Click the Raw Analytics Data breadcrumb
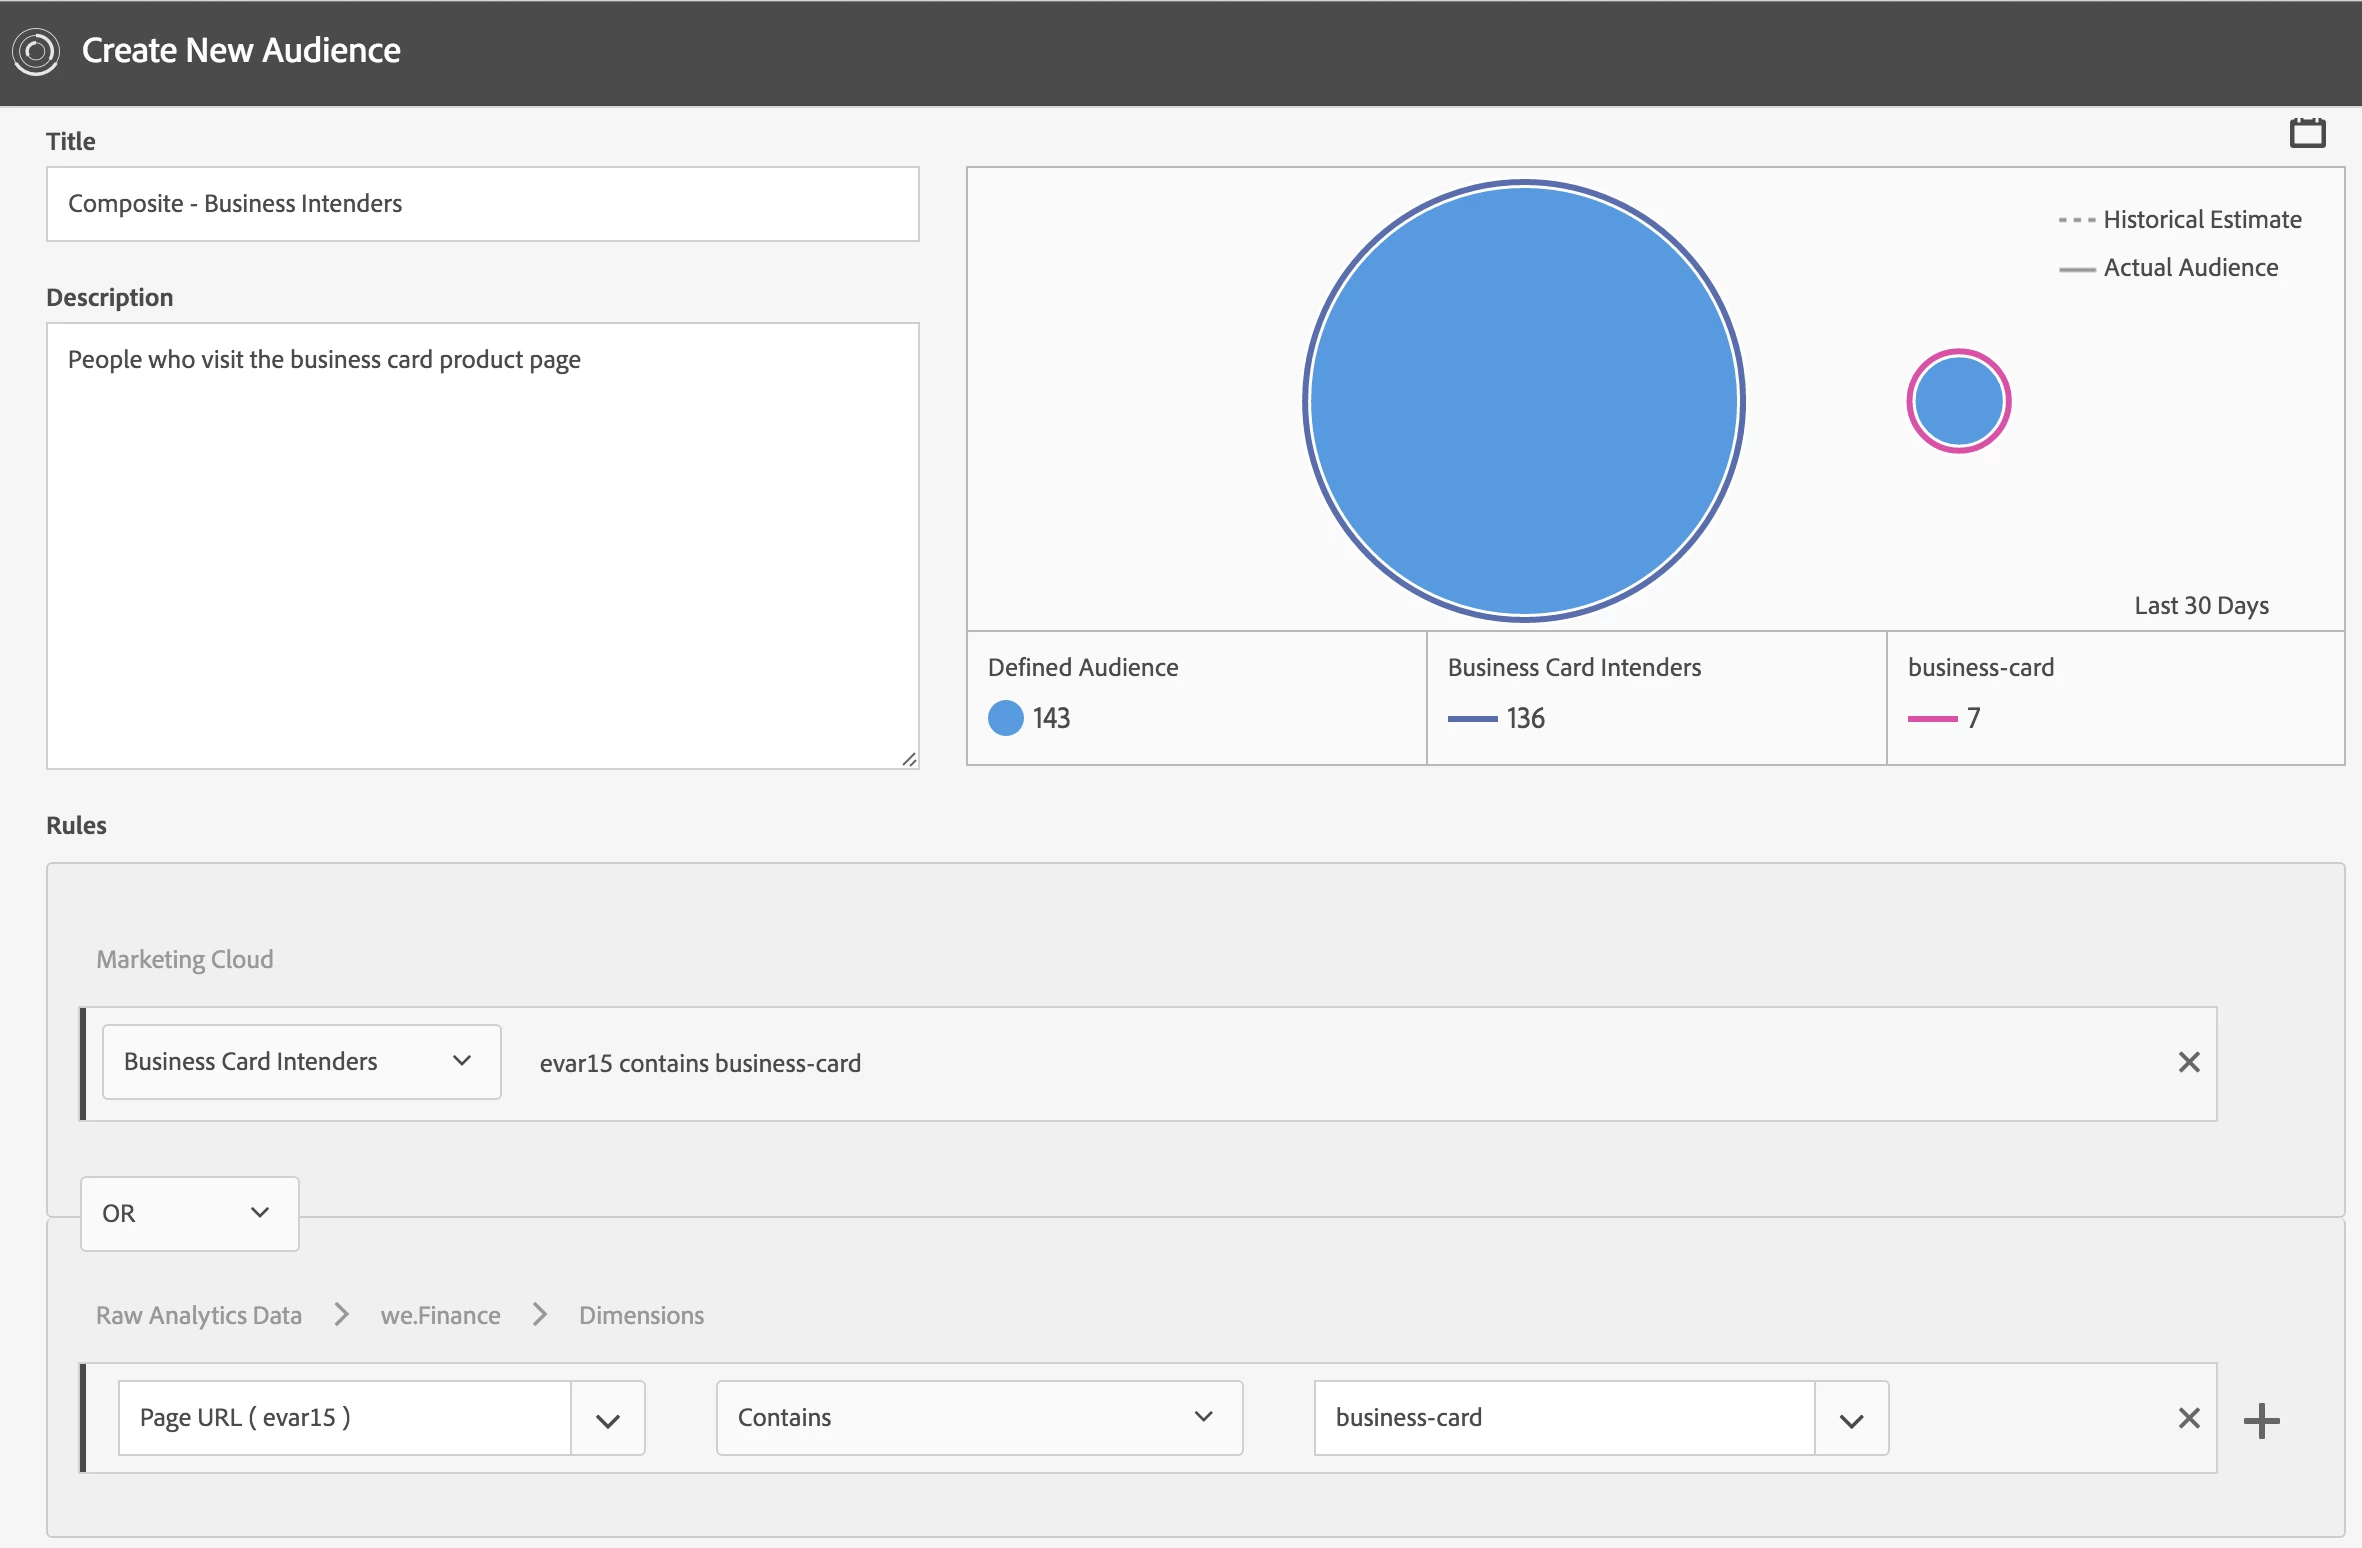The height and width of the screenshot is (1548, 2362). pos(198,1315)
